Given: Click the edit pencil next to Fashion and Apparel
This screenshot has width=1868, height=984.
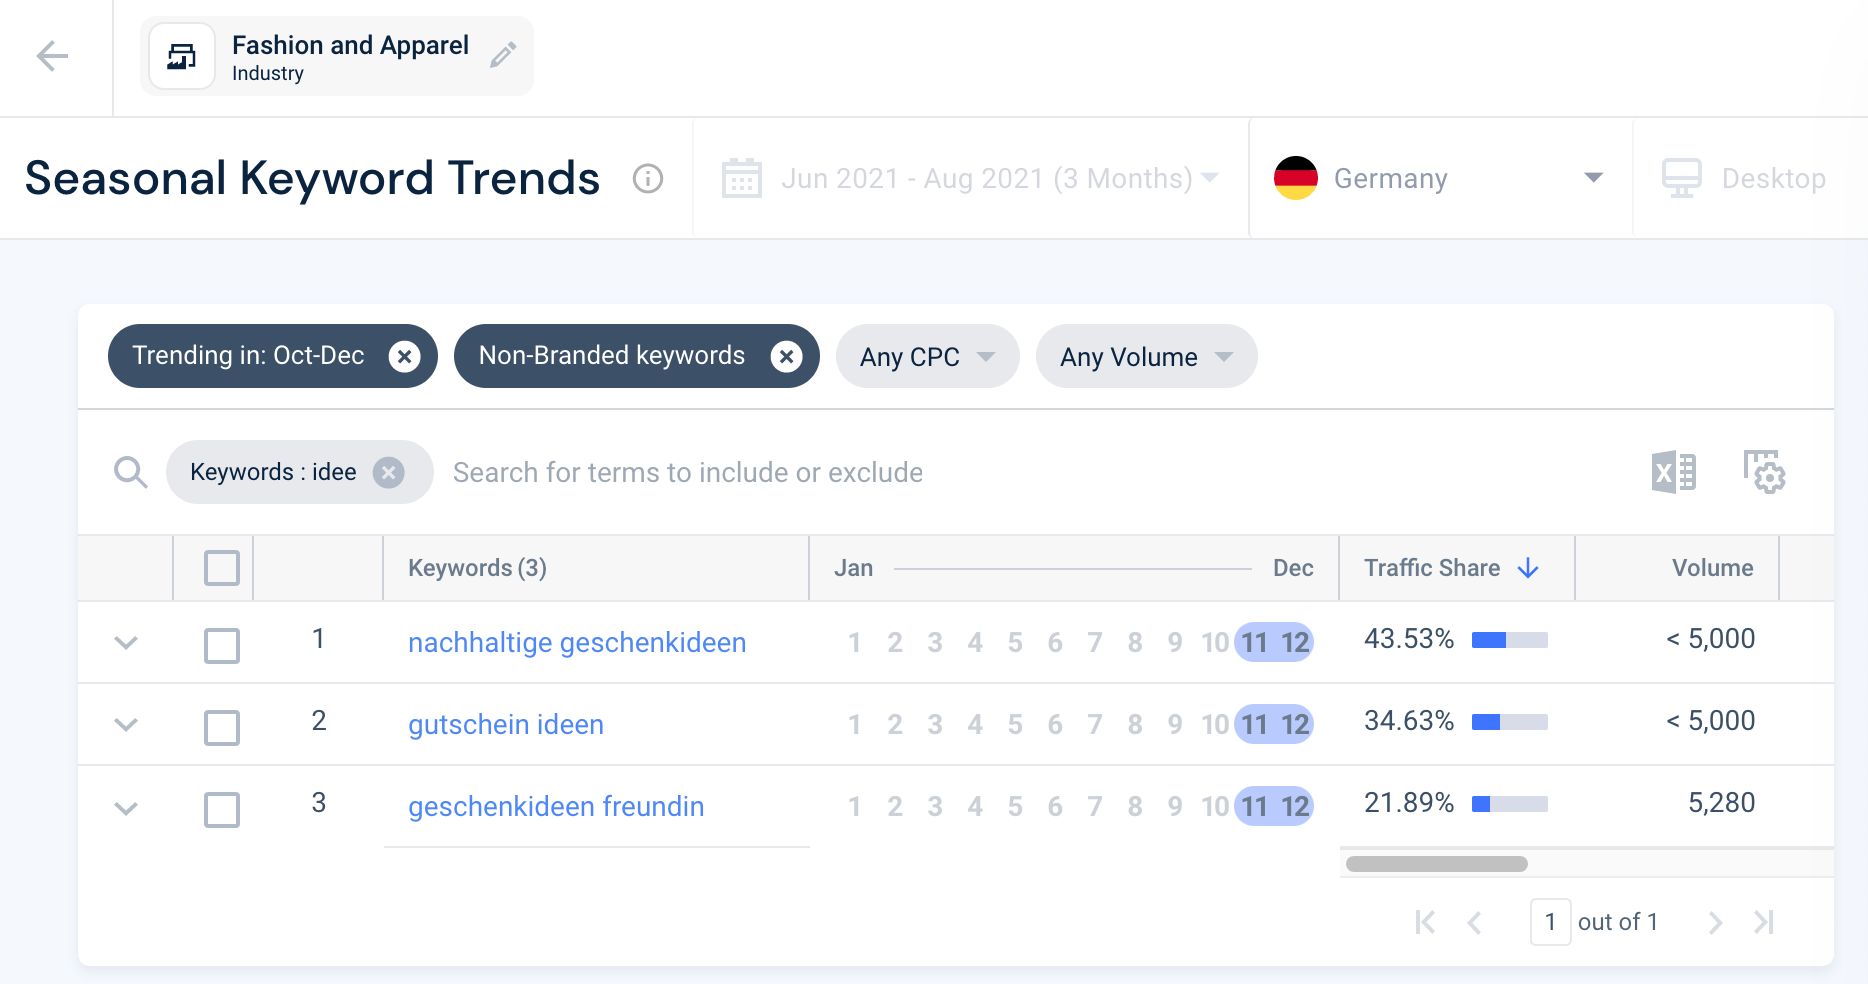Looking at the screenshot, I should coord(503,55).
